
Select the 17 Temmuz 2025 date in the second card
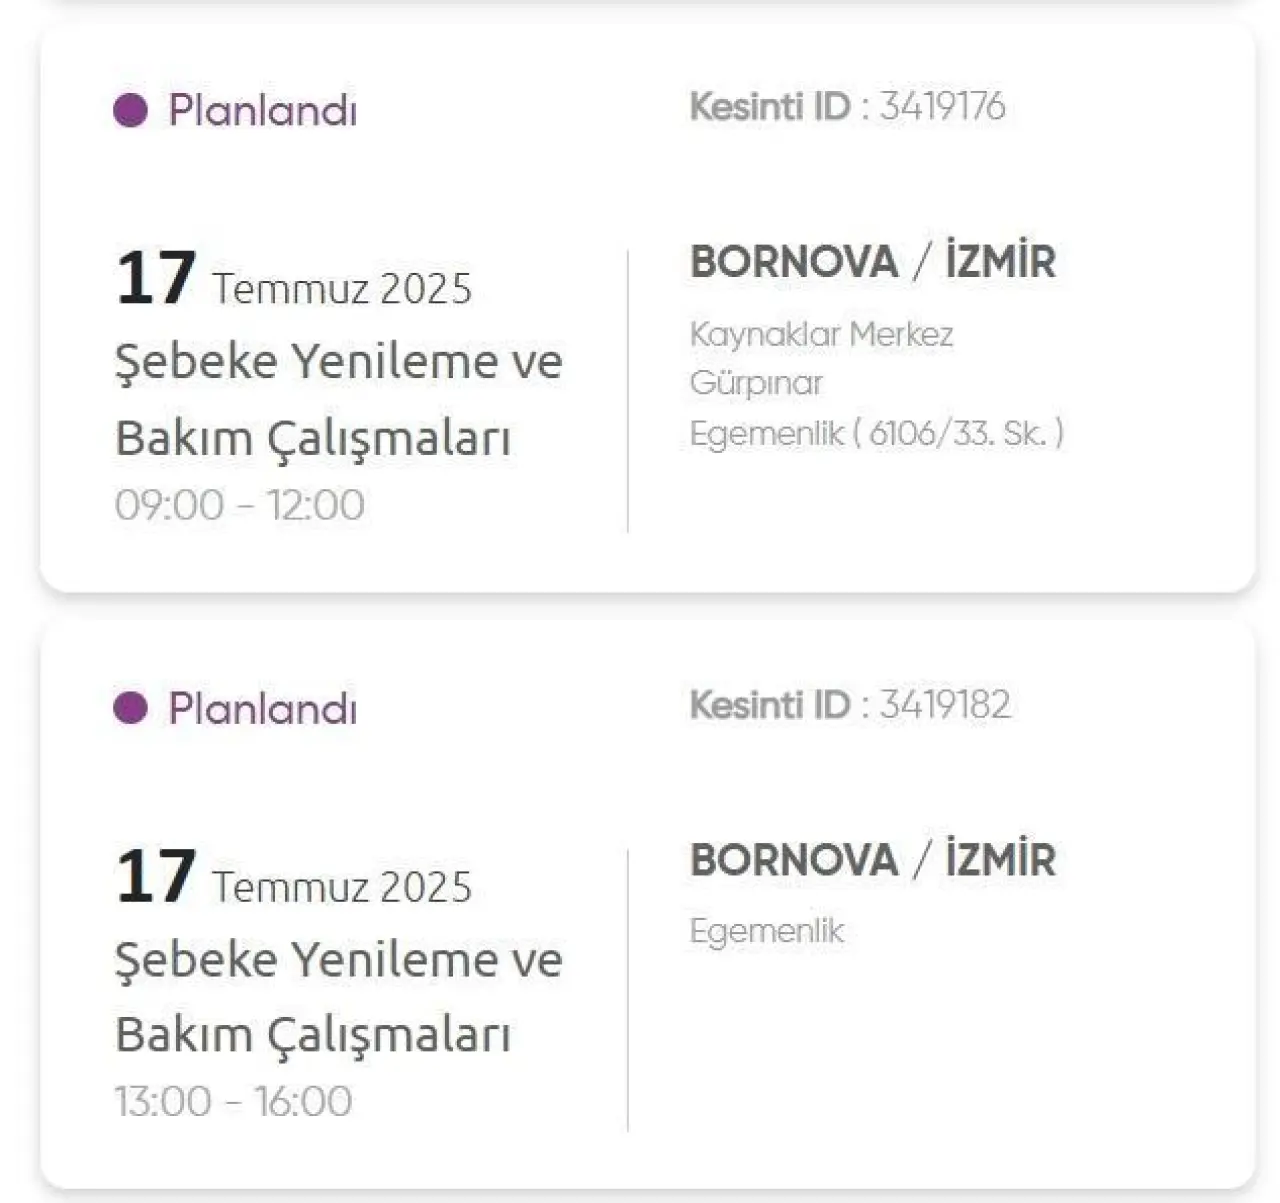point(293,877)
